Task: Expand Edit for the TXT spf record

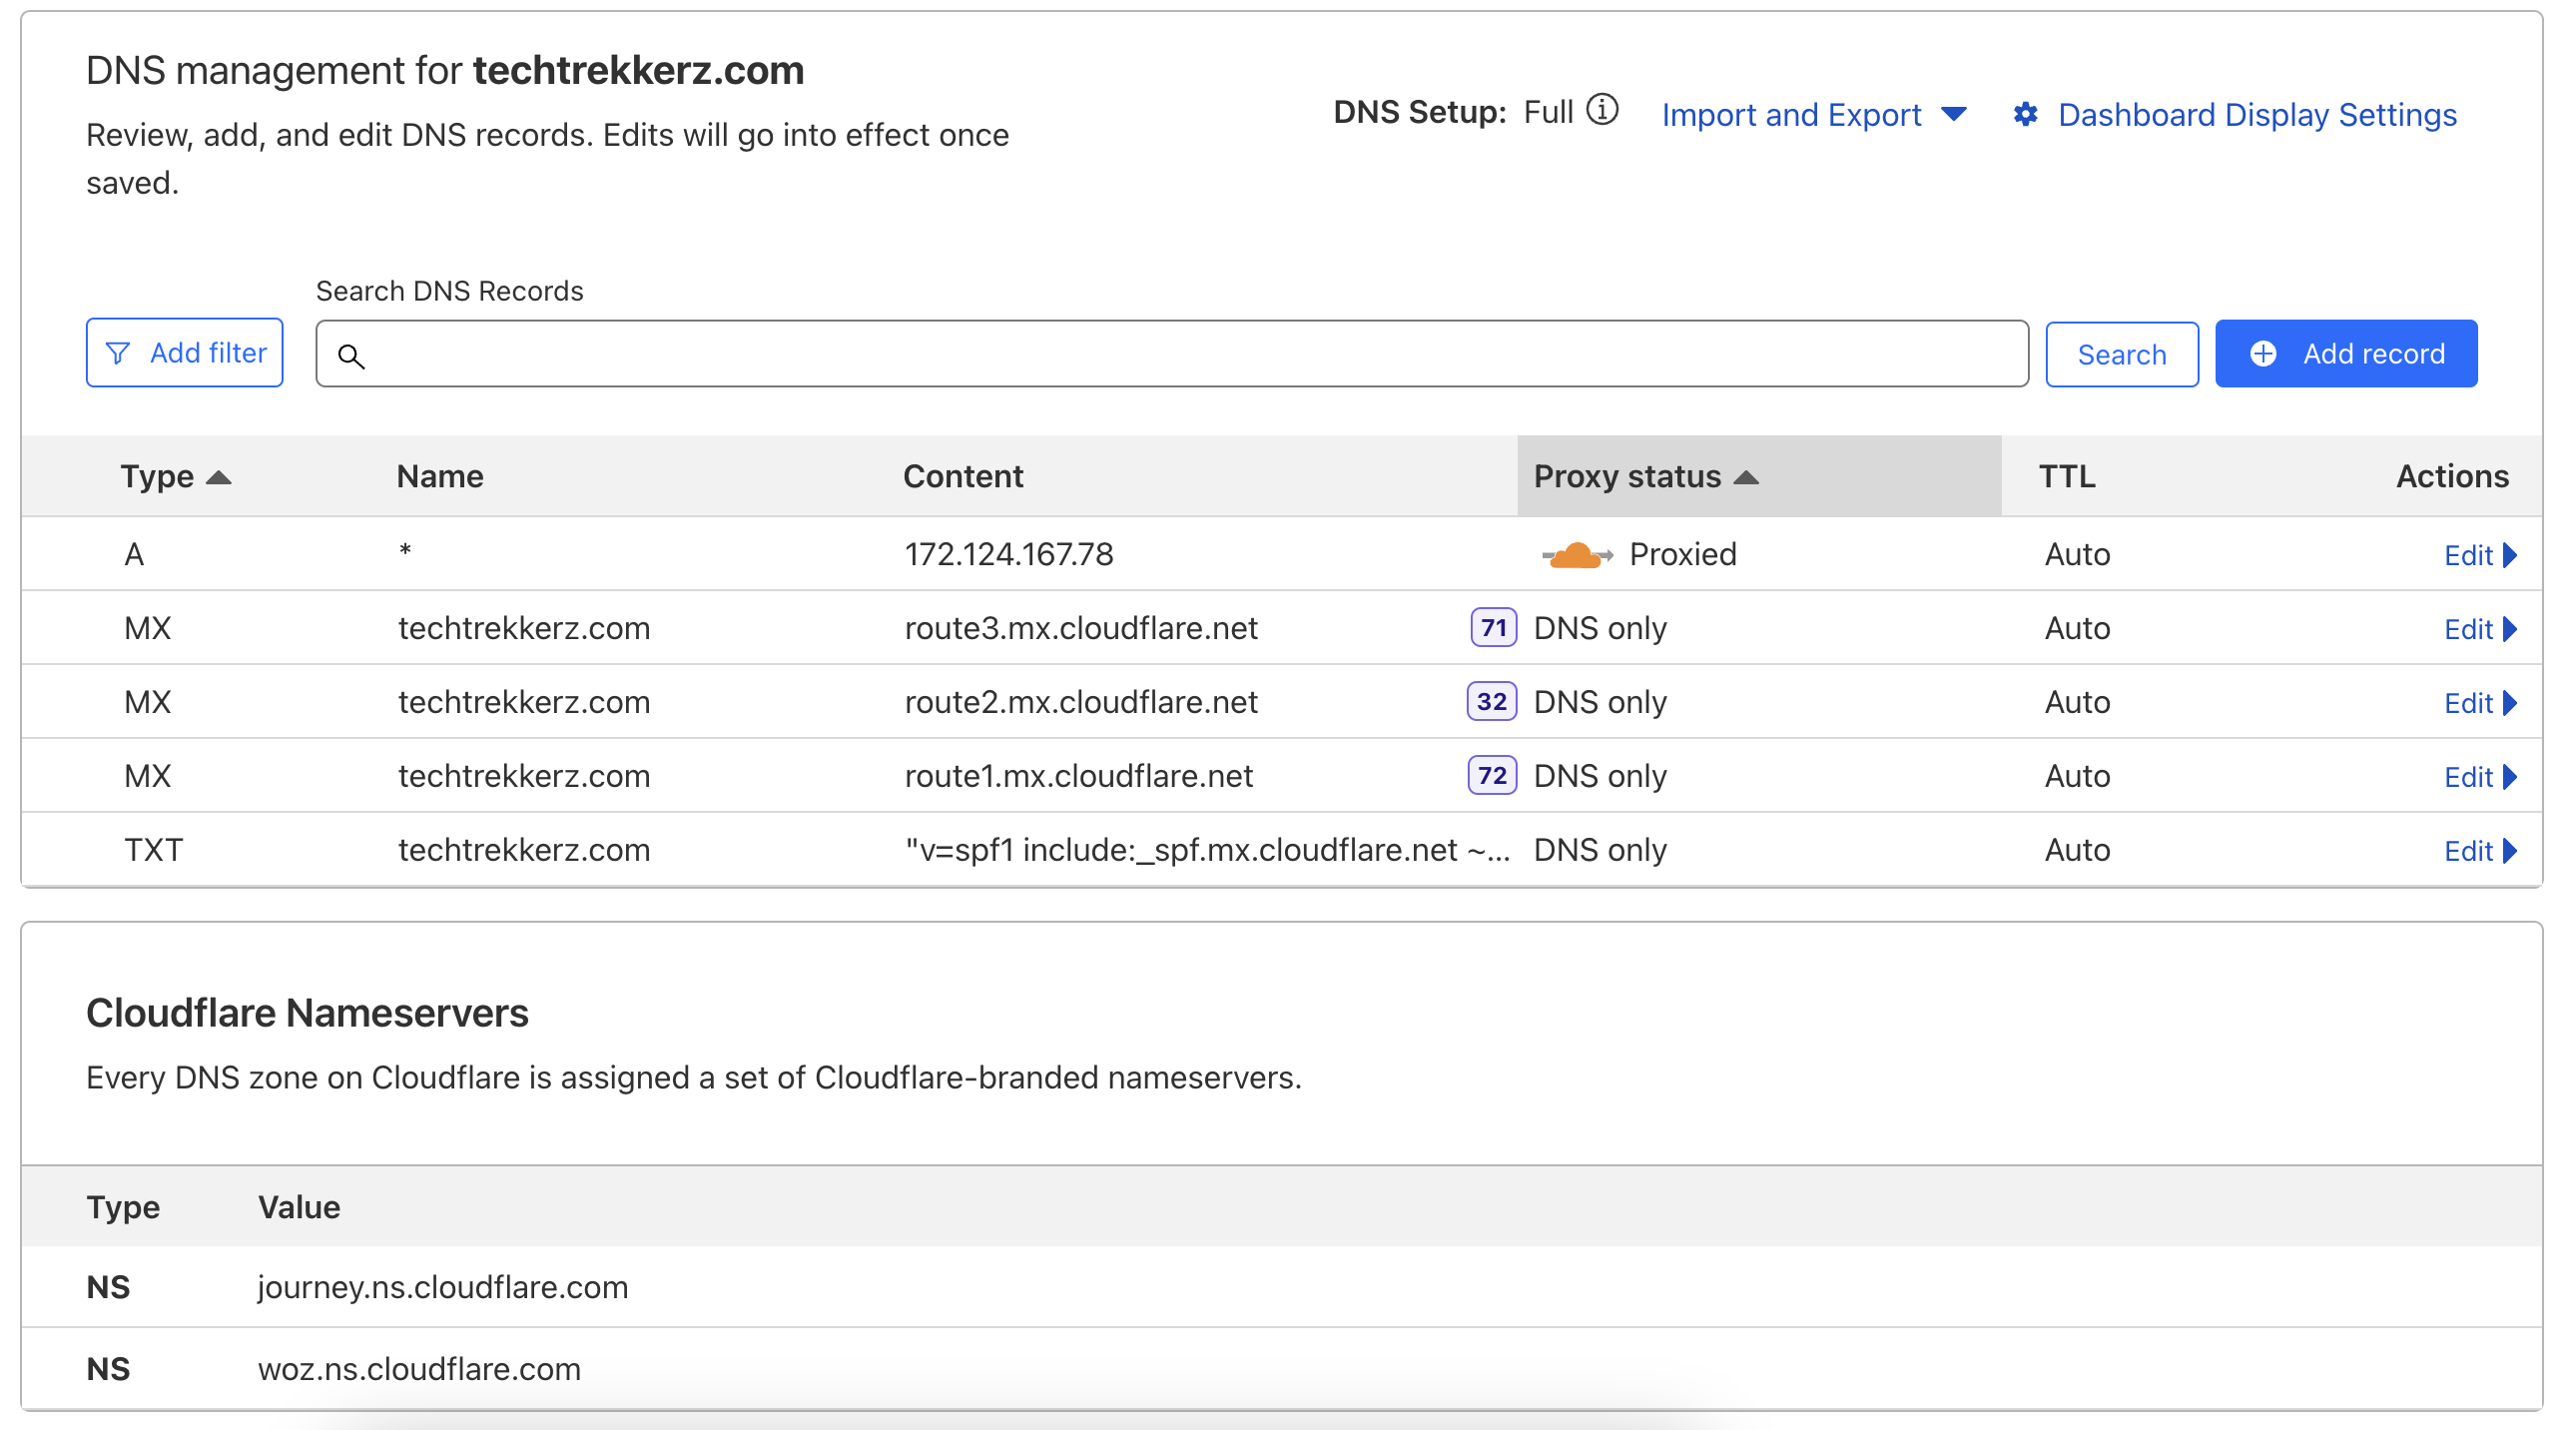Action: click(2479, 852)
